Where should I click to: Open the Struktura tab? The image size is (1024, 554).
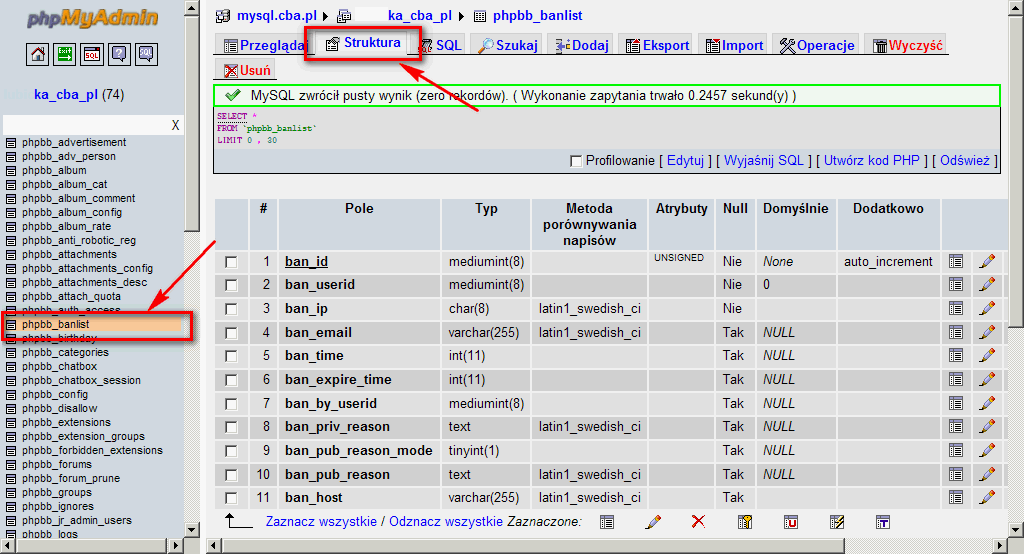363,43
